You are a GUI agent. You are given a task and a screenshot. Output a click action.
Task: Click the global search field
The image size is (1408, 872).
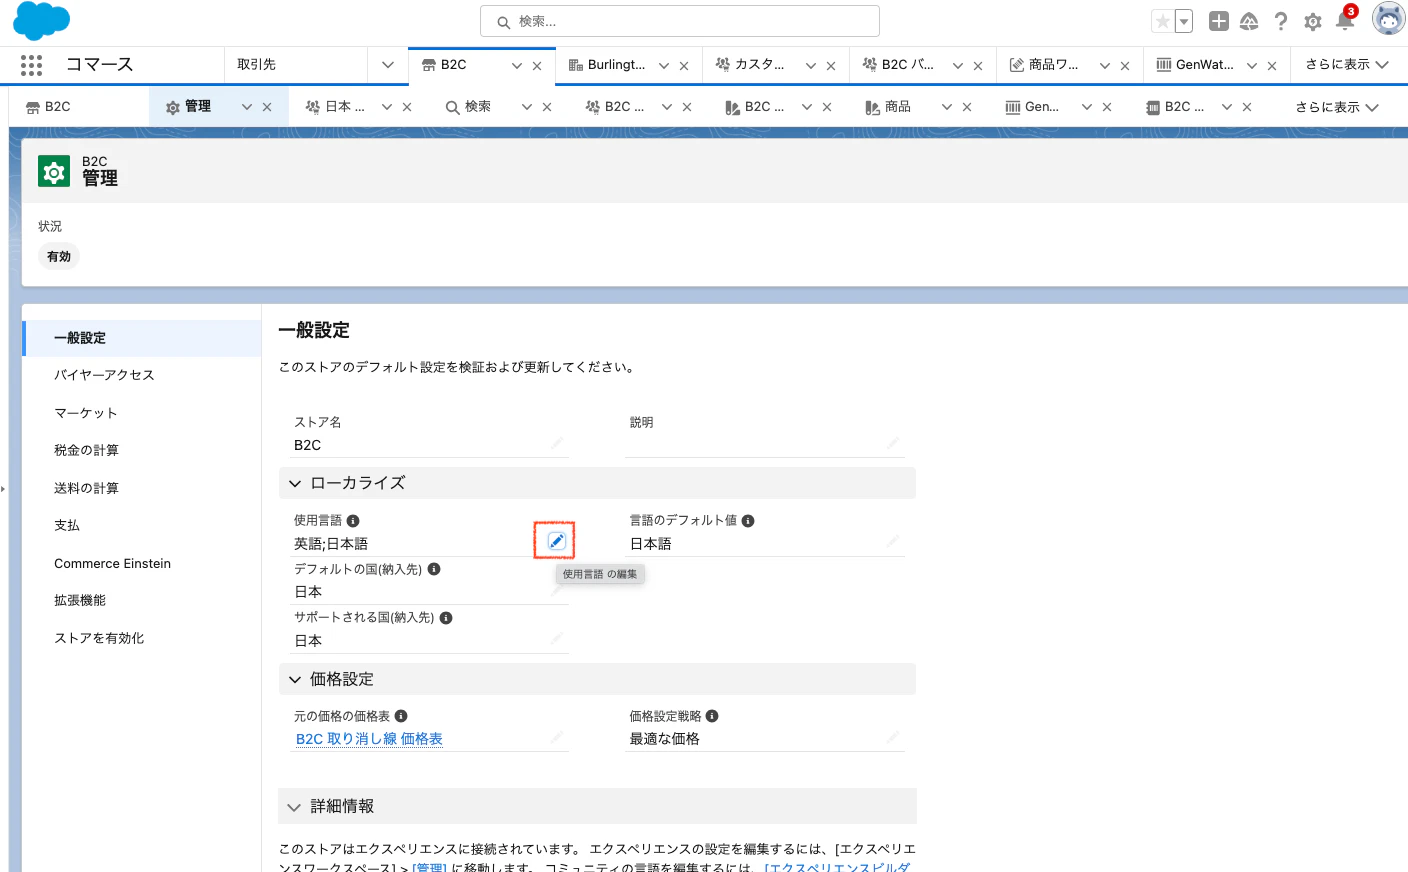pyautogui.click(x=680, y=21)
